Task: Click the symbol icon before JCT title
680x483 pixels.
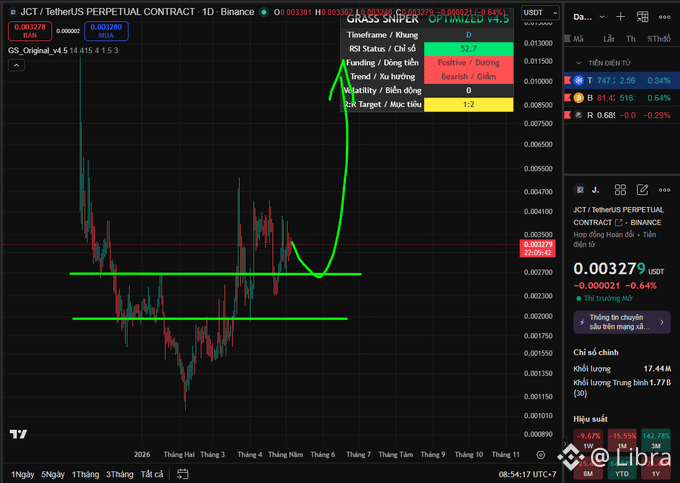Action: [x=13, y=12]
